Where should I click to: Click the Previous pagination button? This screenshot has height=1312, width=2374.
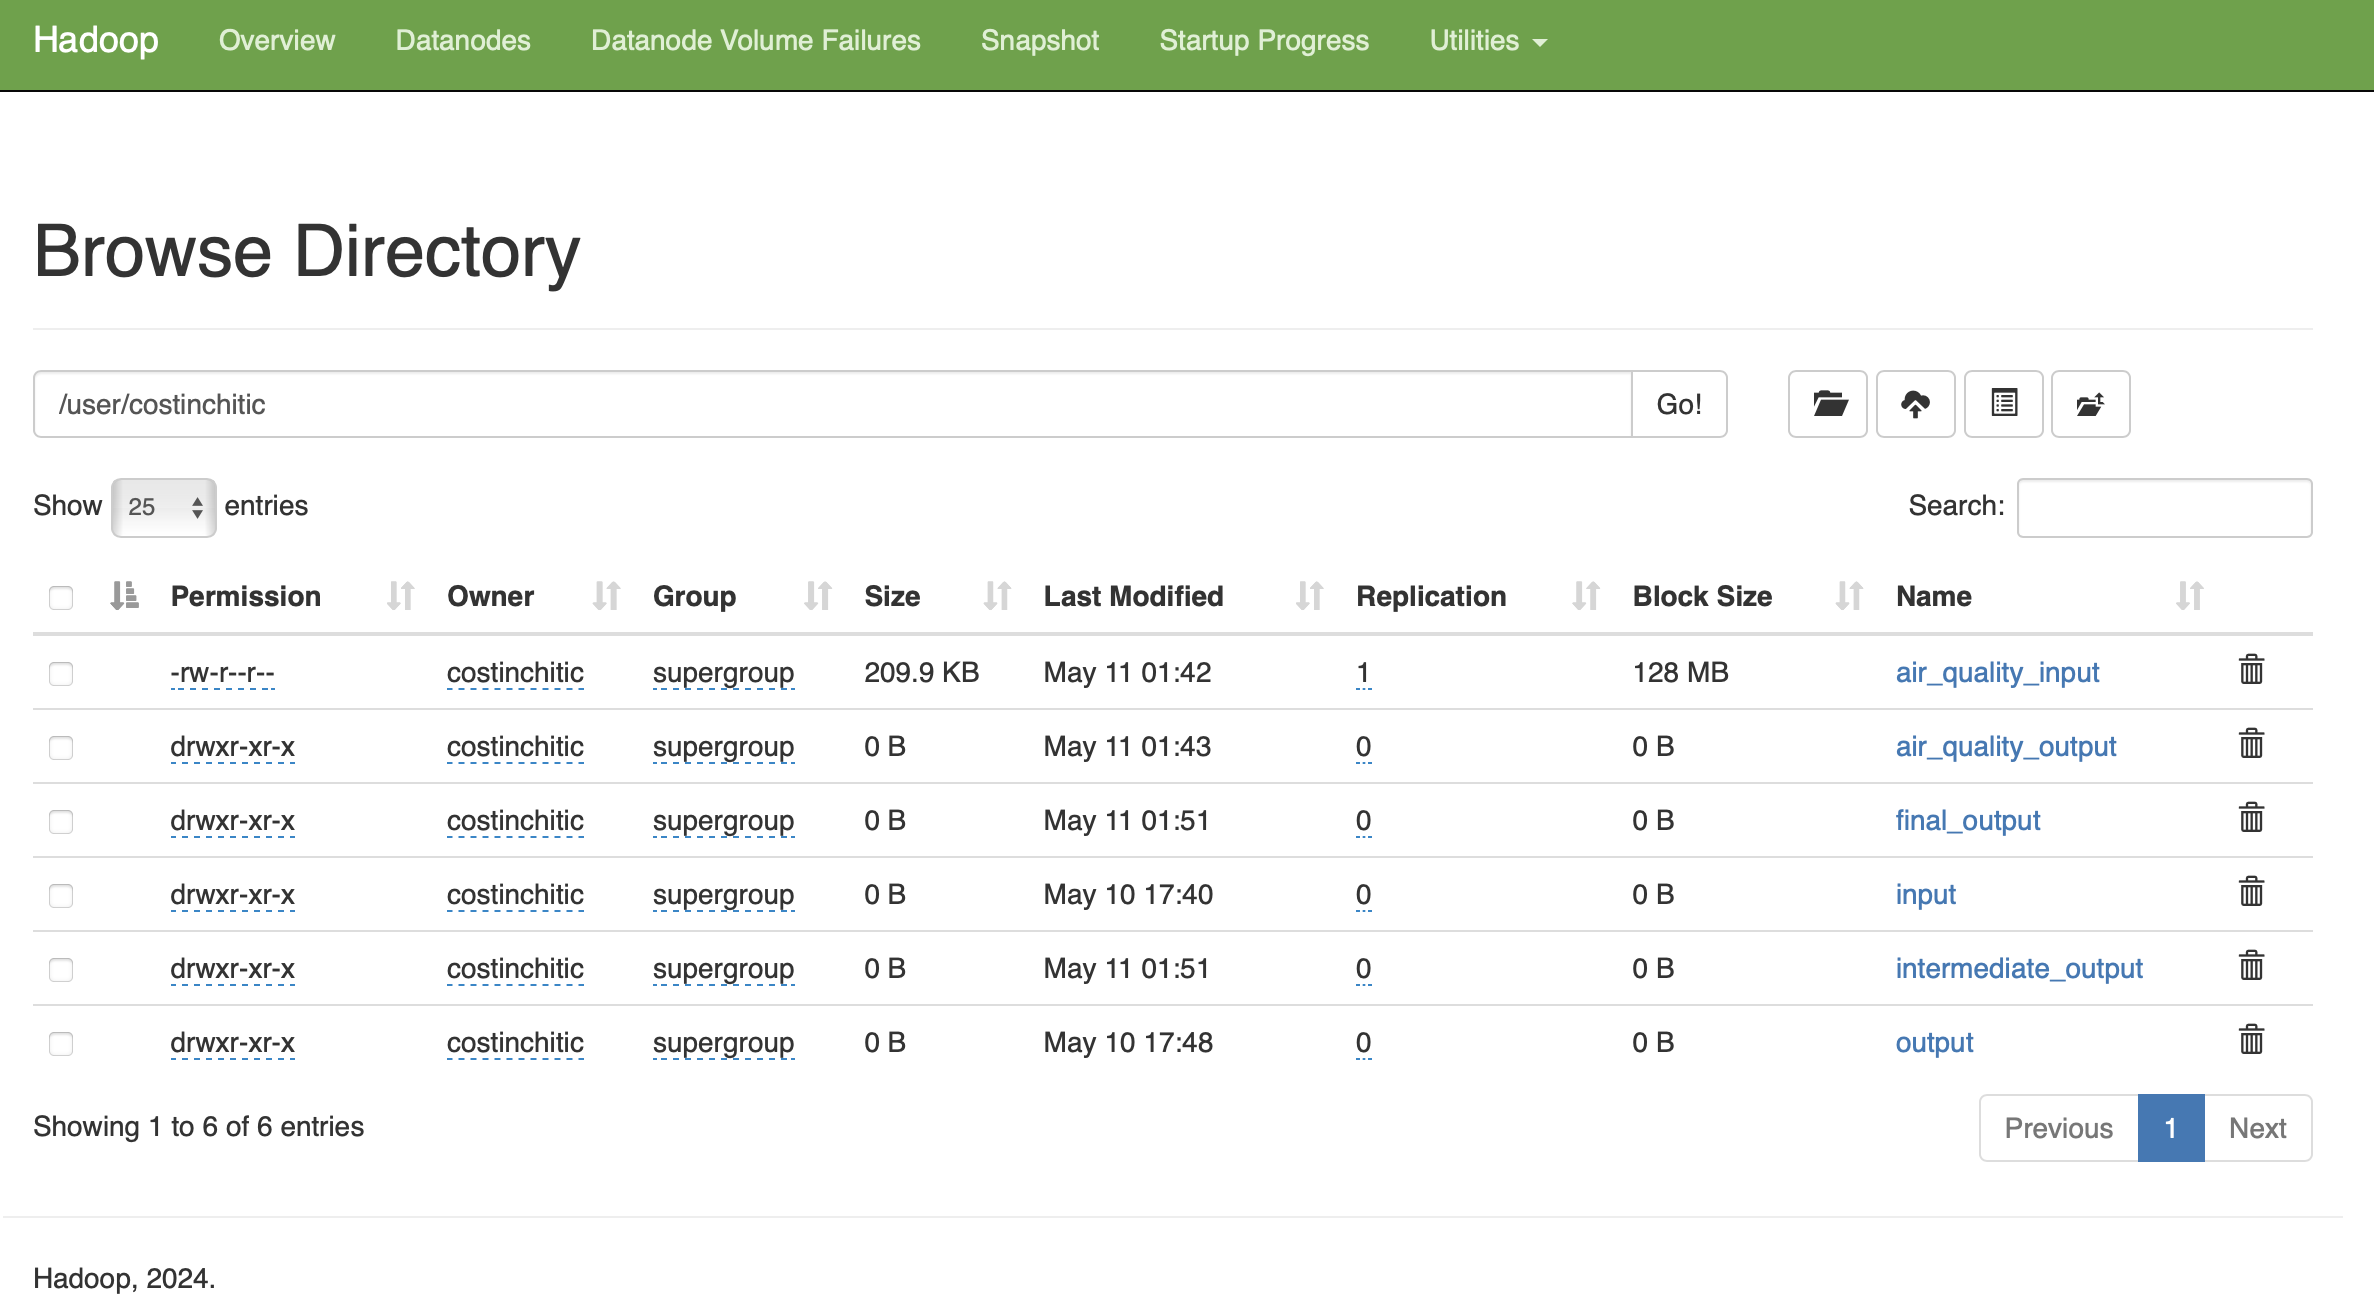(x=2059, y=1128)
